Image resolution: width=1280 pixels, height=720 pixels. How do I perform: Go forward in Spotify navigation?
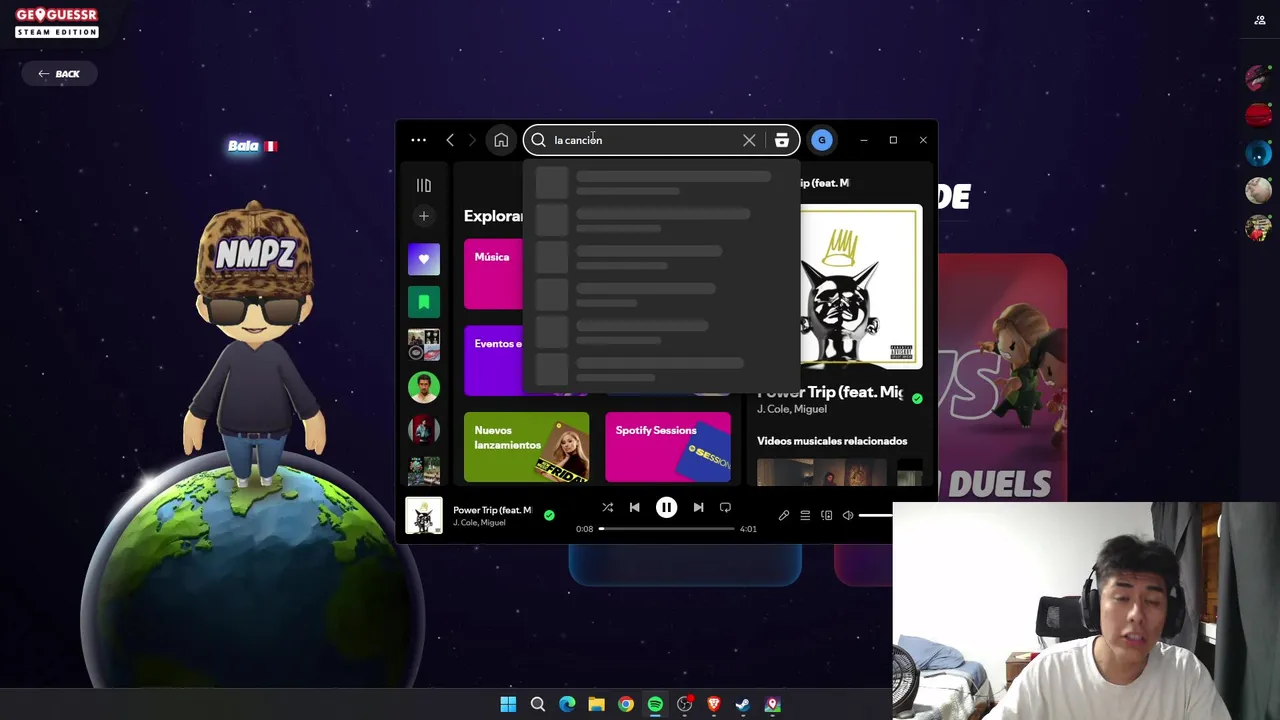pos(472,140)
